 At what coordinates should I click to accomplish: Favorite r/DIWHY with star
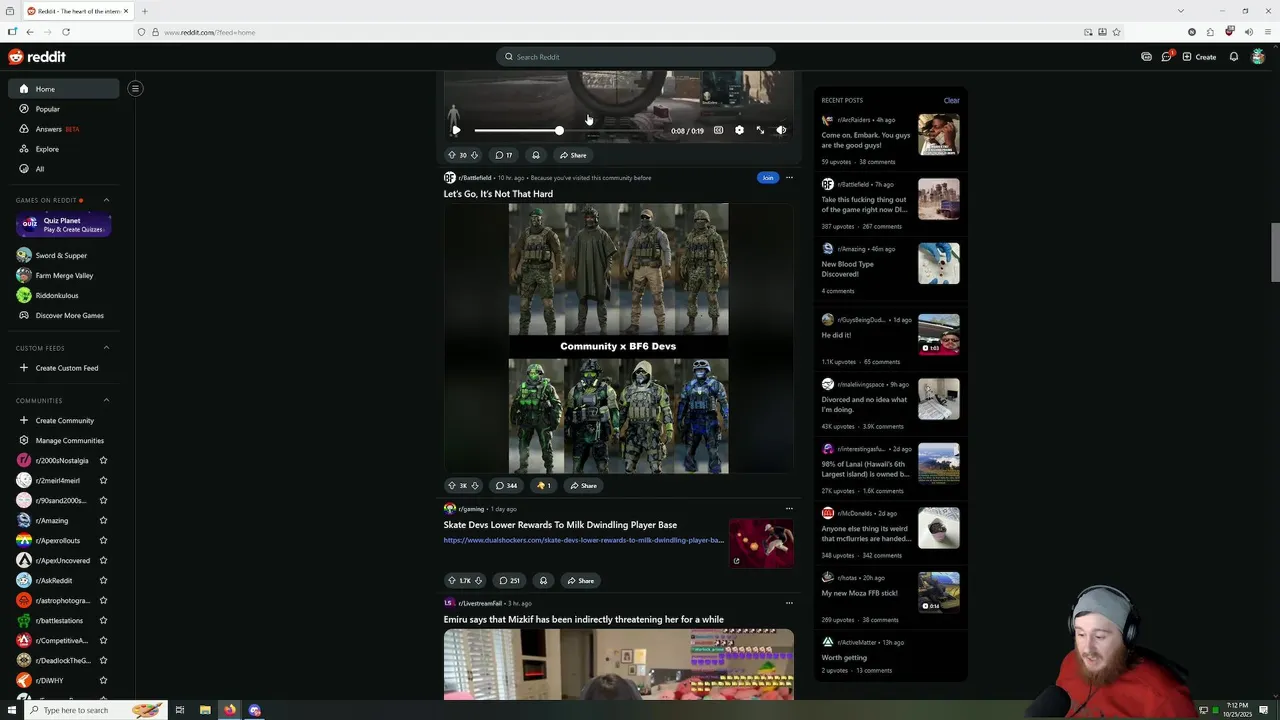(103, 681)
